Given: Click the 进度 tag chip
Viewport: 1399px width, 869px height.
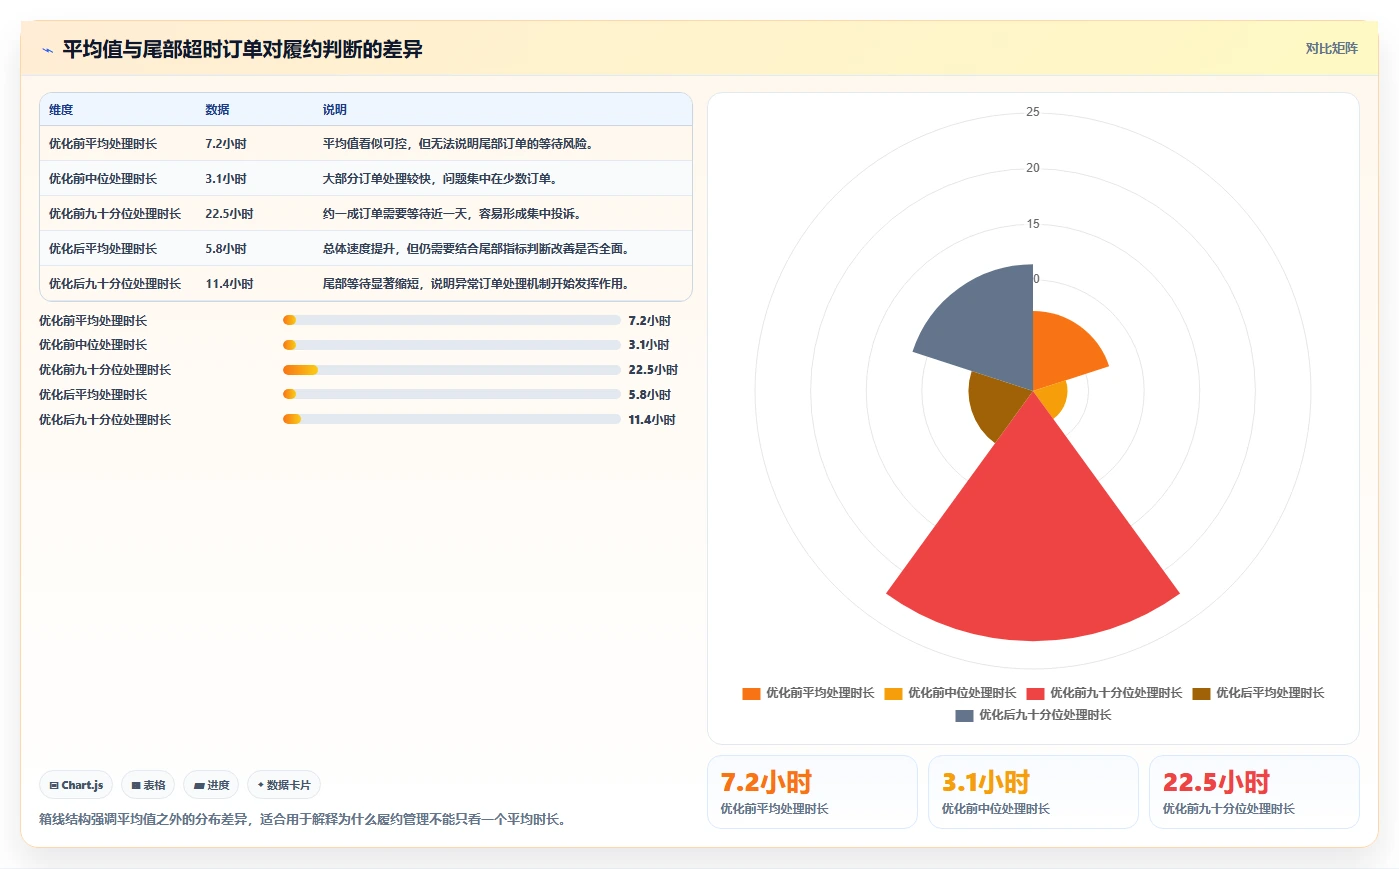Looking at the screenshot, I should [211, 785].
